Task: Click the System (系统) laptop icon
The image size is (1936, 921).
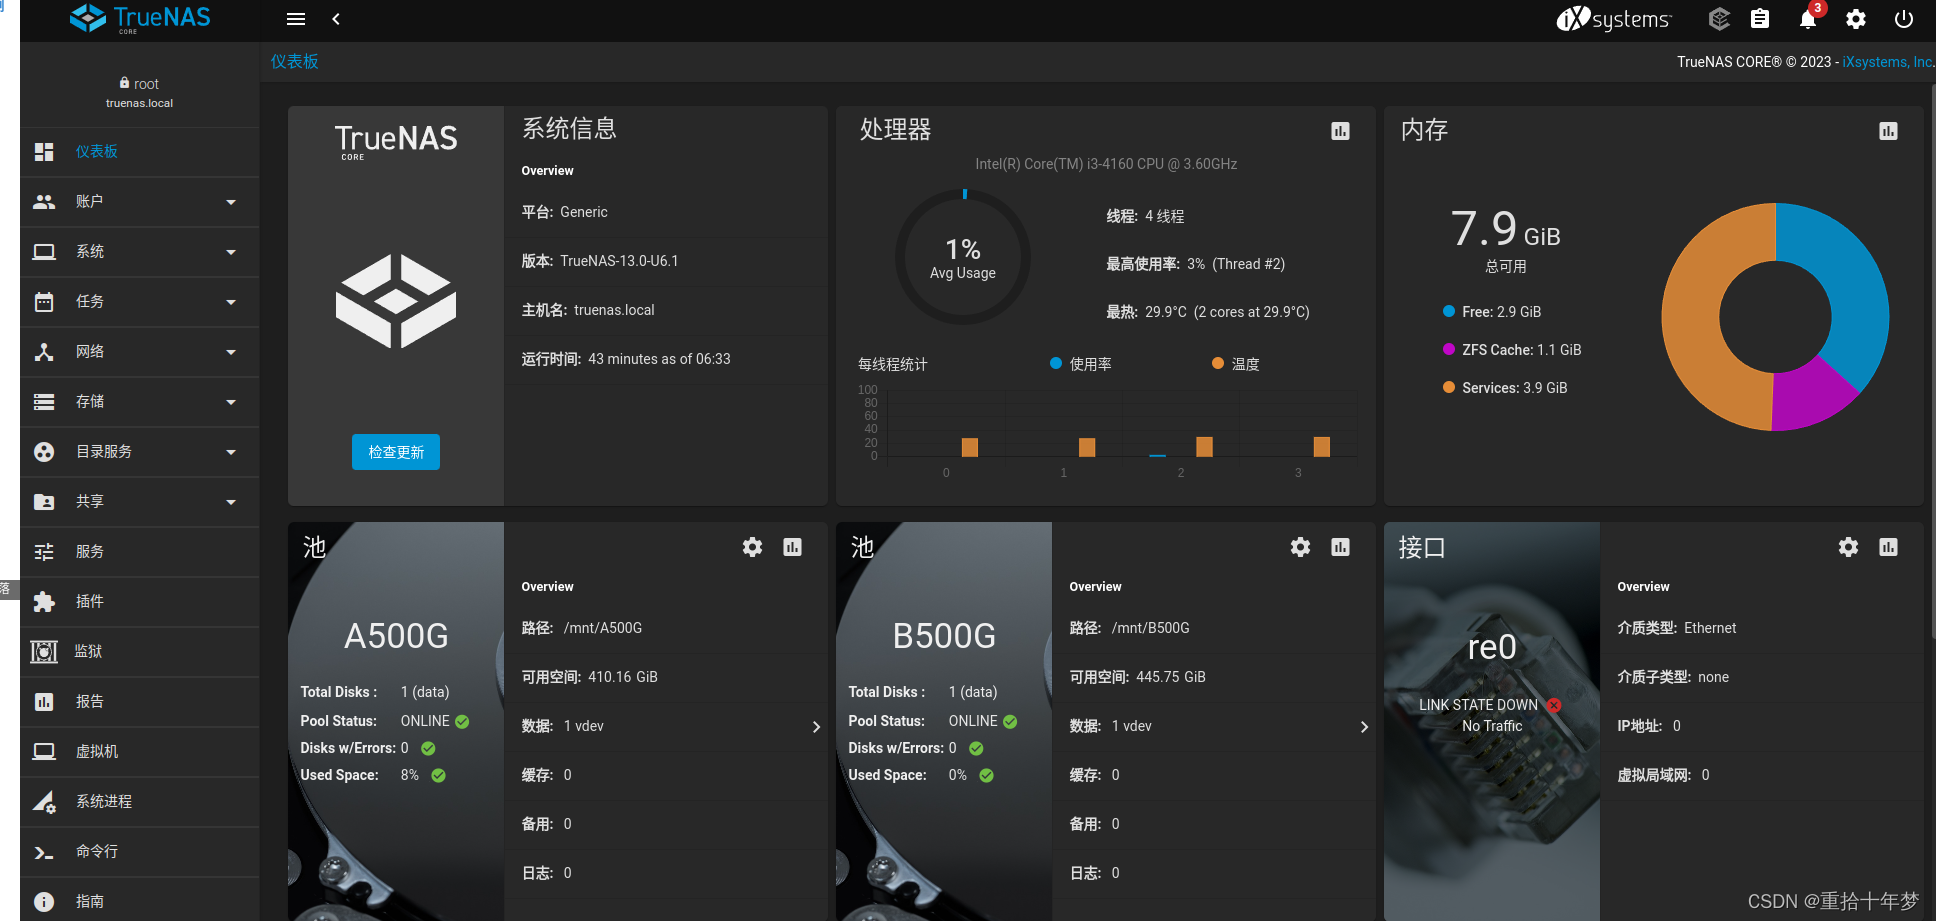Action: click(44, 252)
